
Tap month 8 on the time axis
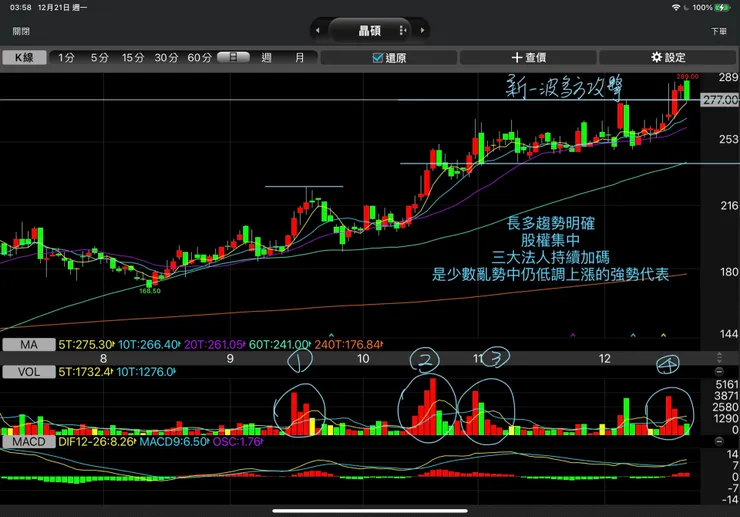click(103, 359)
